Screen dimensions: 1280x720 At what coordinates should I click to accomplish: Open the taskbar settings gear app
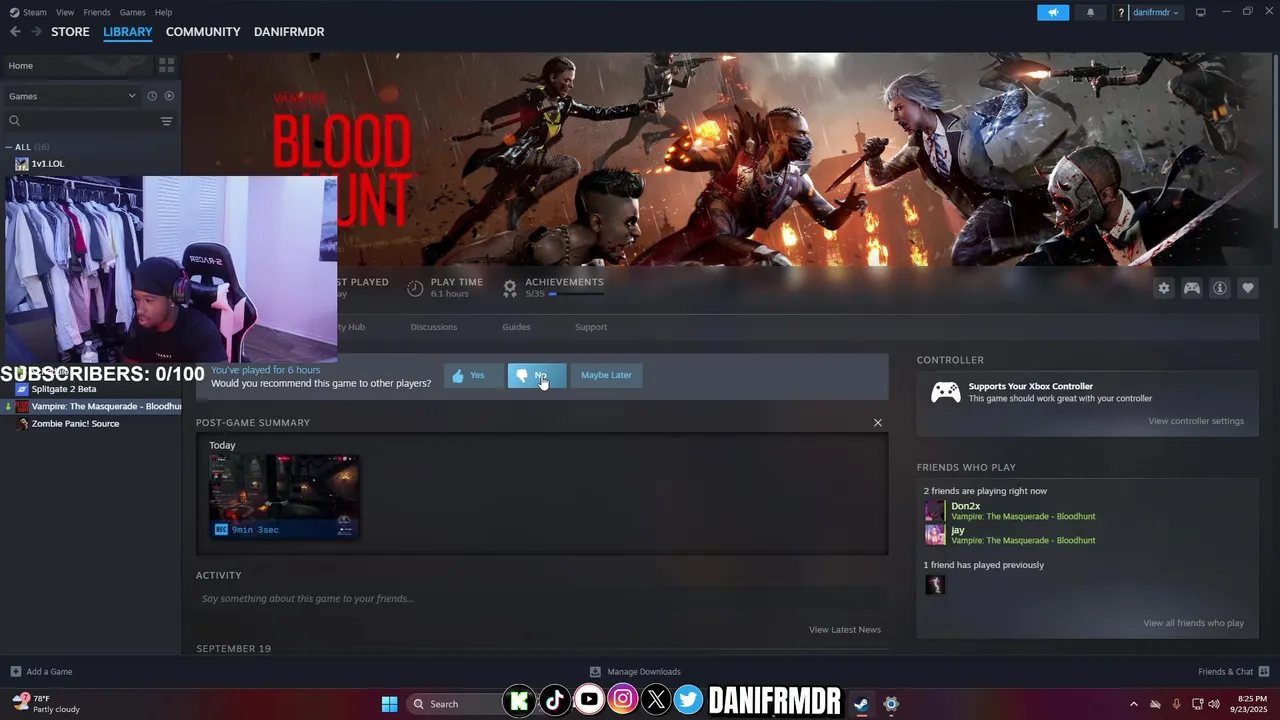(x=891, y=704)
